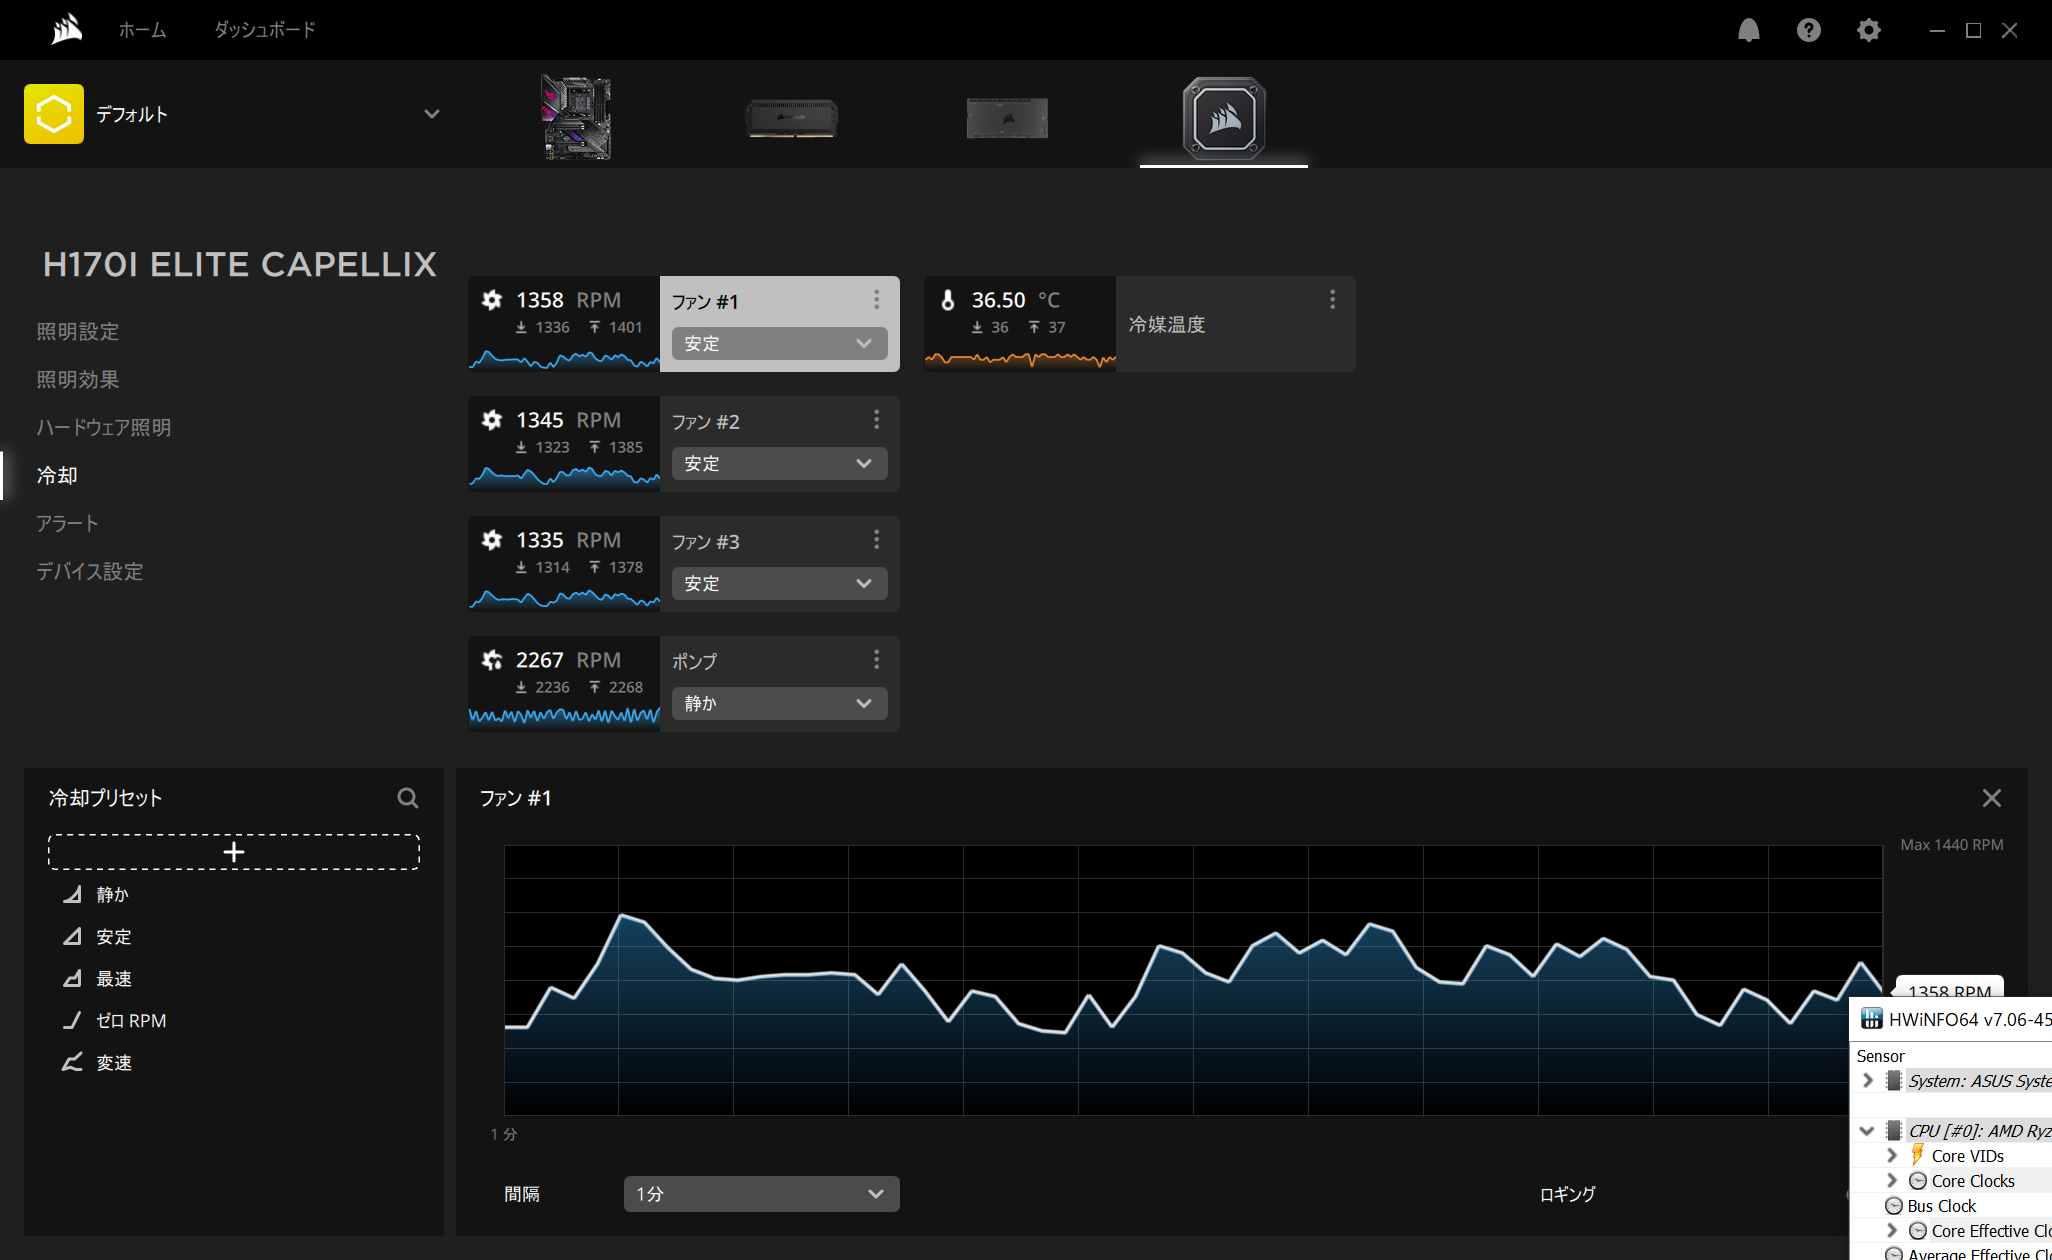The image size is (2052, 1260).
Task: Select the ゼロ RPM preset
Action: point(130,1021)
